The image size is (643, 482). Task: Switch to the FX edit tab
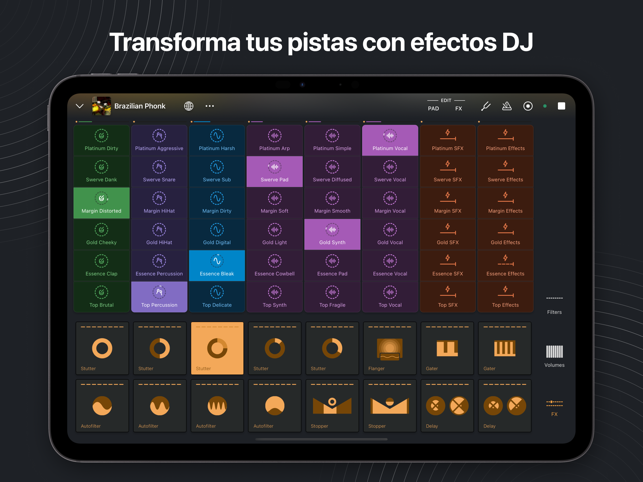tap(458, 109)
